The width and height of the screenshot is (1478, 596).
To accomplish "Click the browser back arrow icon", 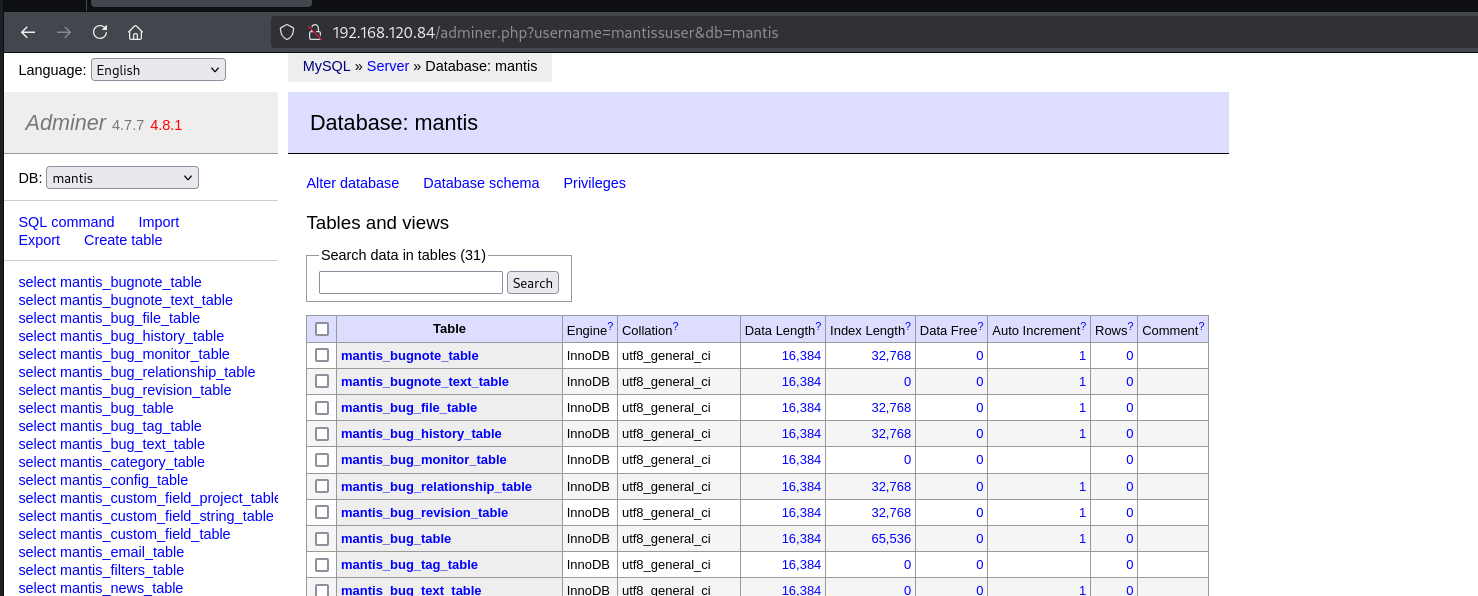I will 28,32.
